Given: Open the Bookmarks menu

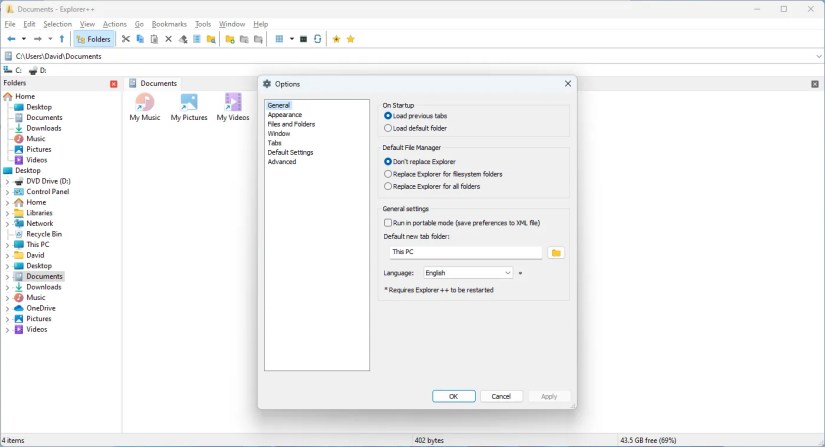Looking at the screenshot, I should click(169, 24).
